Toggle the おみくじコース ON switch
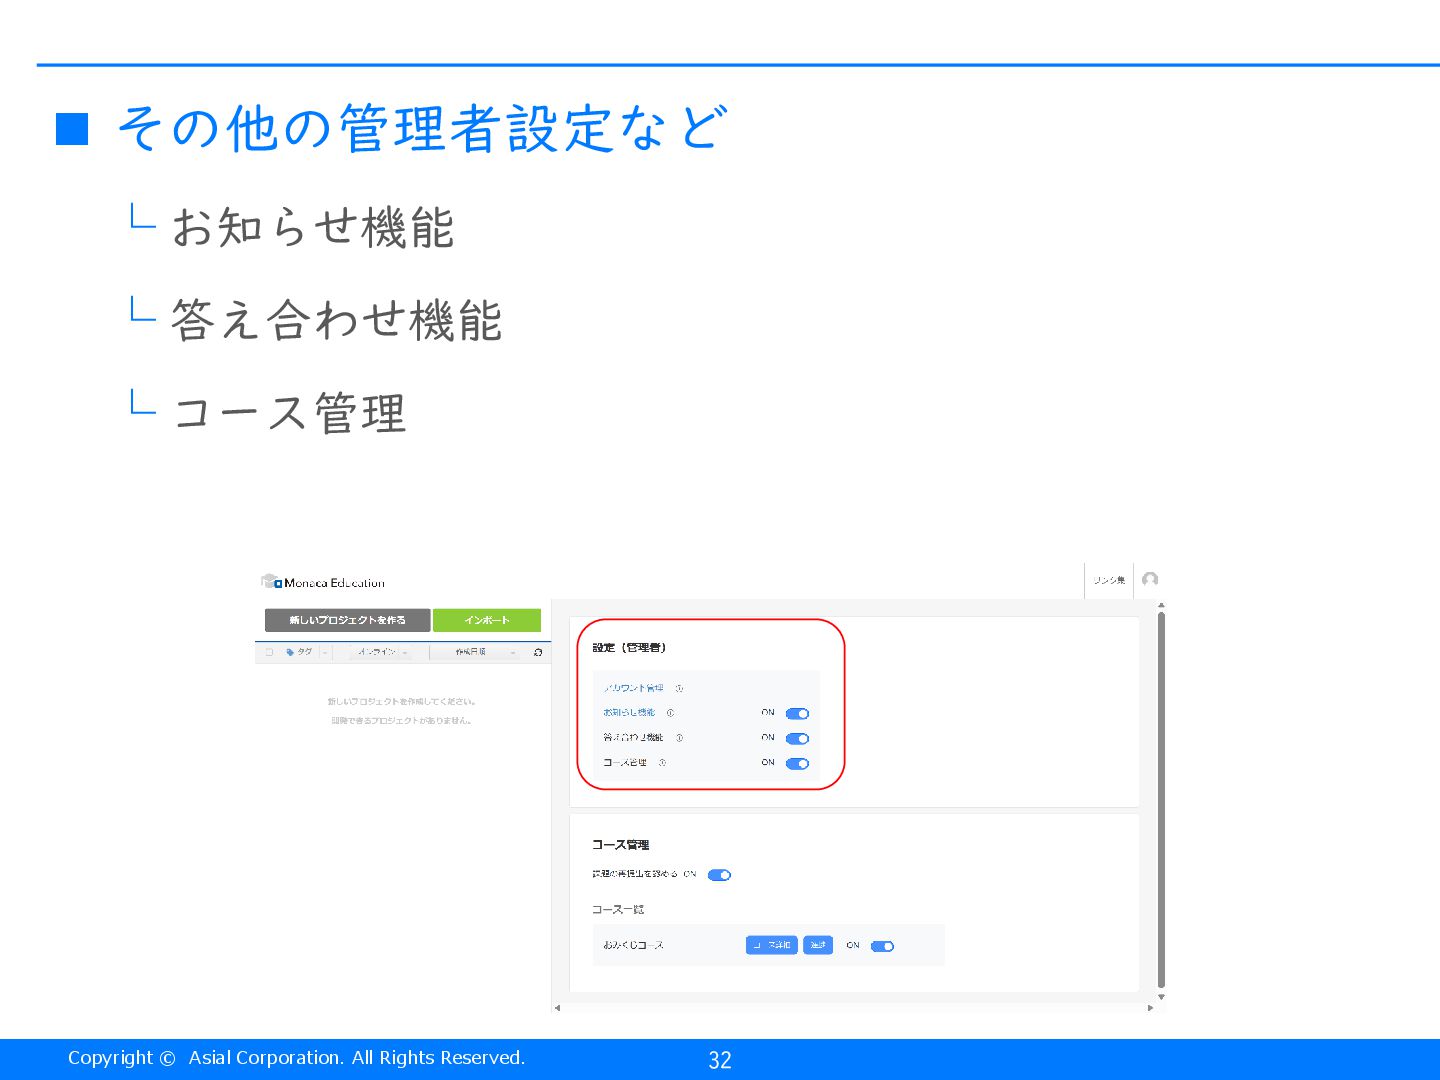Screen dimensions: 1440x1080 pyautogui.click(x=882, y=946)
